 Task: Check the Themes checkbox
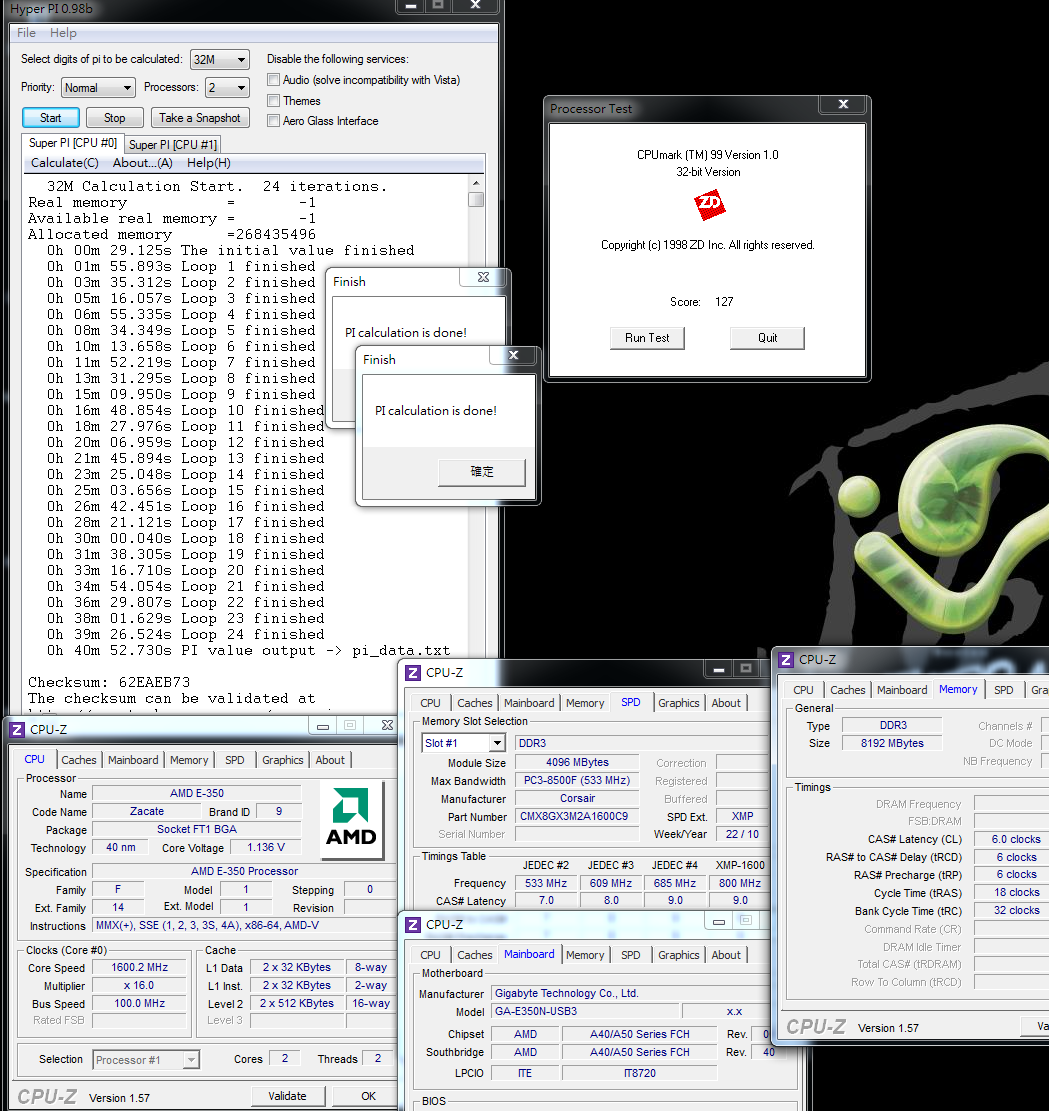pos(274,101)
